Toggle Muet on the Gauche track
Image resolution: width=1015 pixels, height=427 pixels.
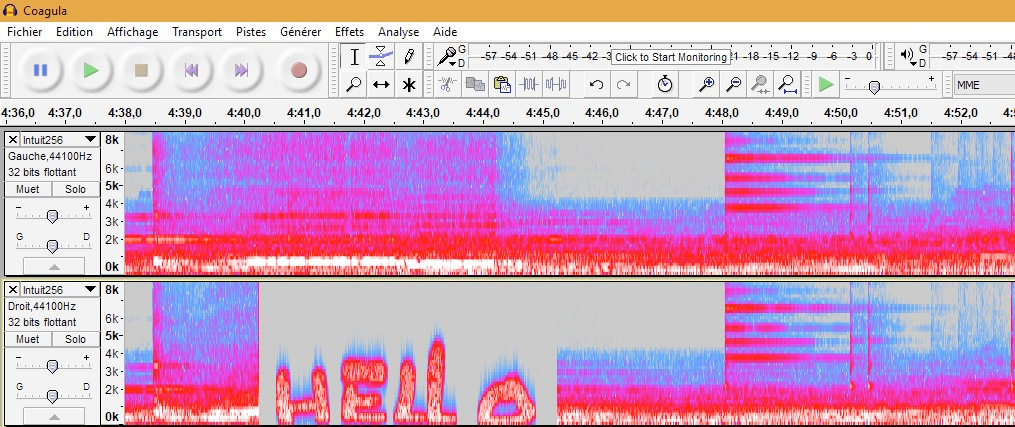(27, 189)
